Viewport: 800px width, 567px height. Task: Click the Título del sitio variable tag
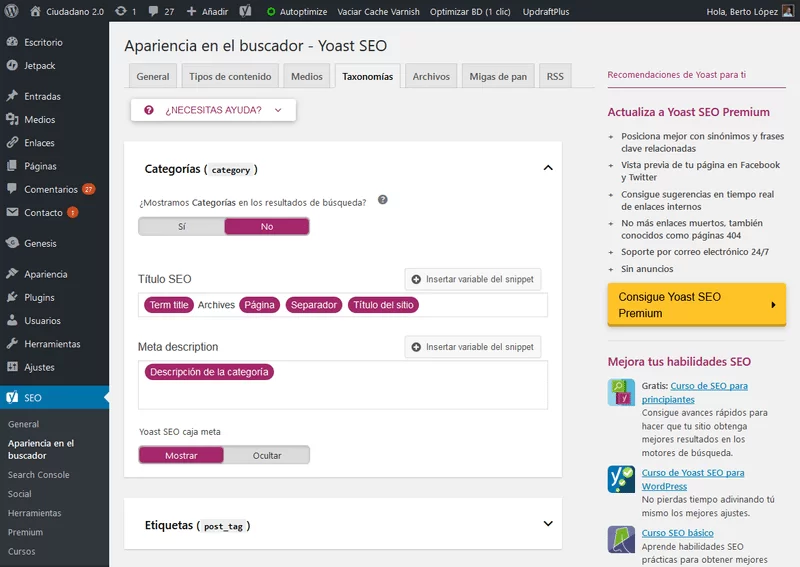coord(383,305)
